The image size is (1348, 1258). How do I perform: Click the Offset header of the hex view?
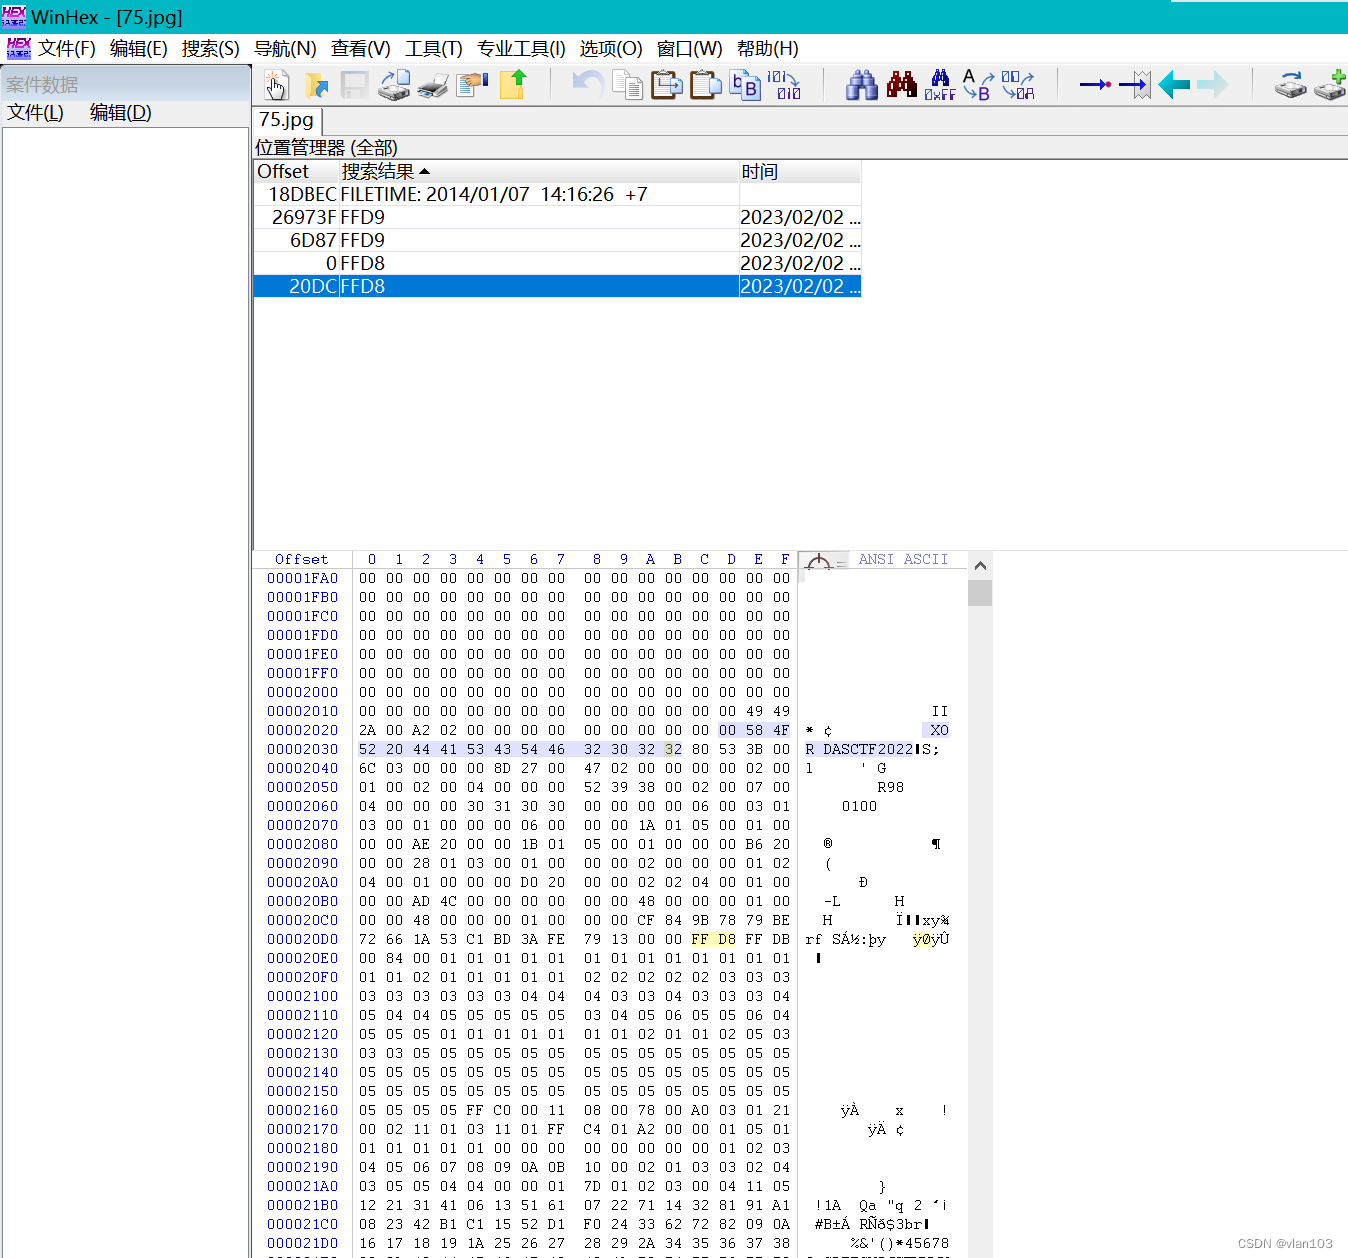[301, 560]
